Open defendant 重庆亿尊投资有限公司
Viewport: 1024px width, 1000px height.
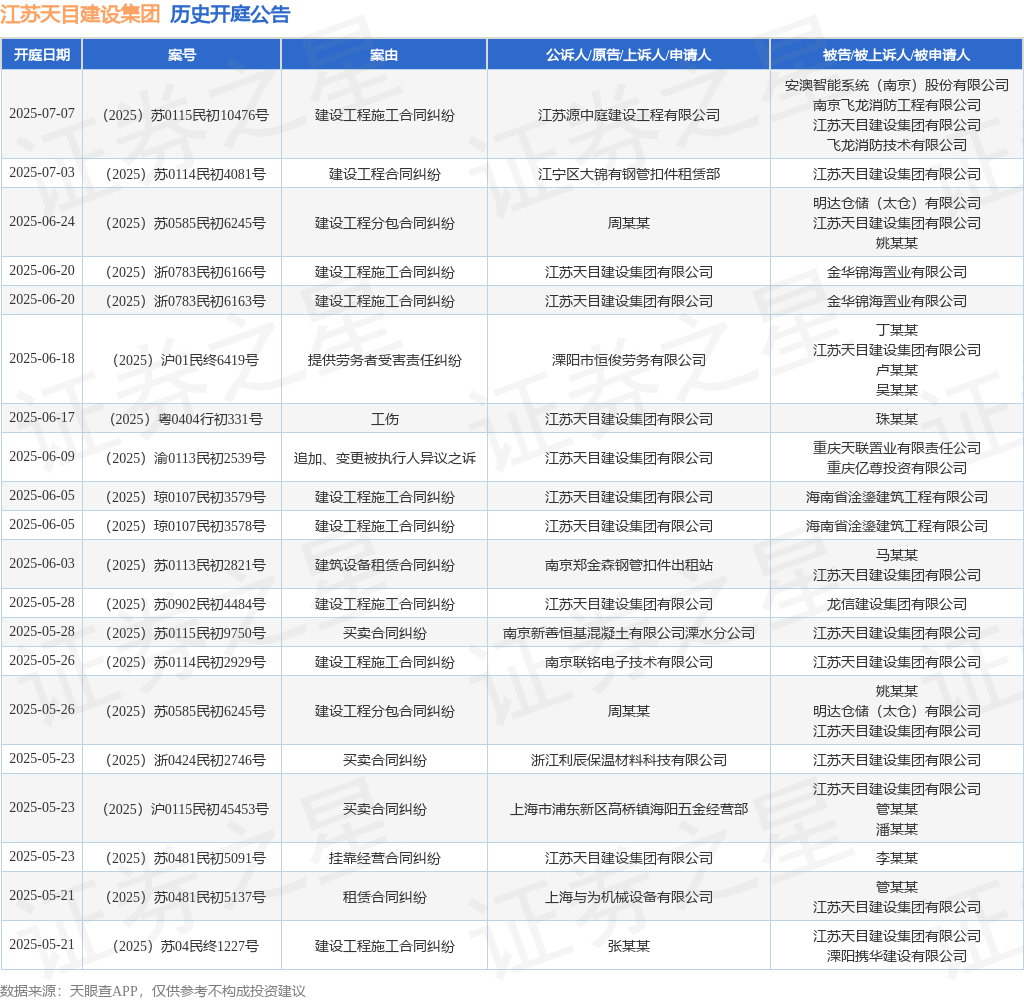point(896,468)
